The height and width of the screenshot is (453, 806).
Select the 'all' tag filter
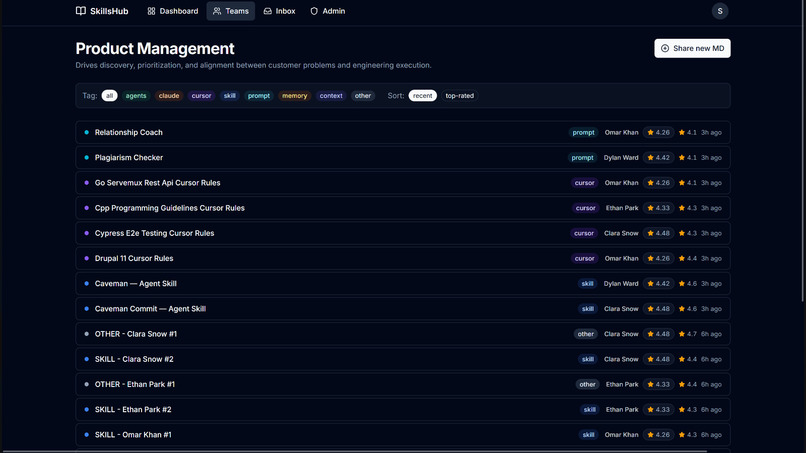point(109,96)
